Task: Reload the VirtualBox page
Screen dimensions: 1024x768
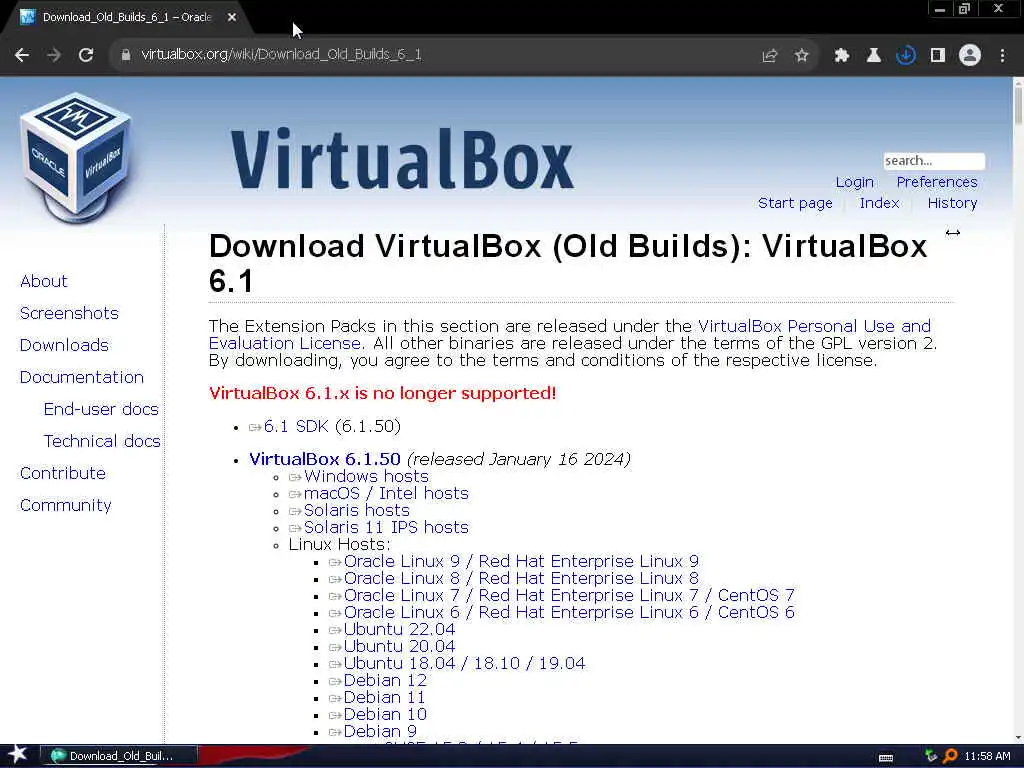Action: [86, 56]
